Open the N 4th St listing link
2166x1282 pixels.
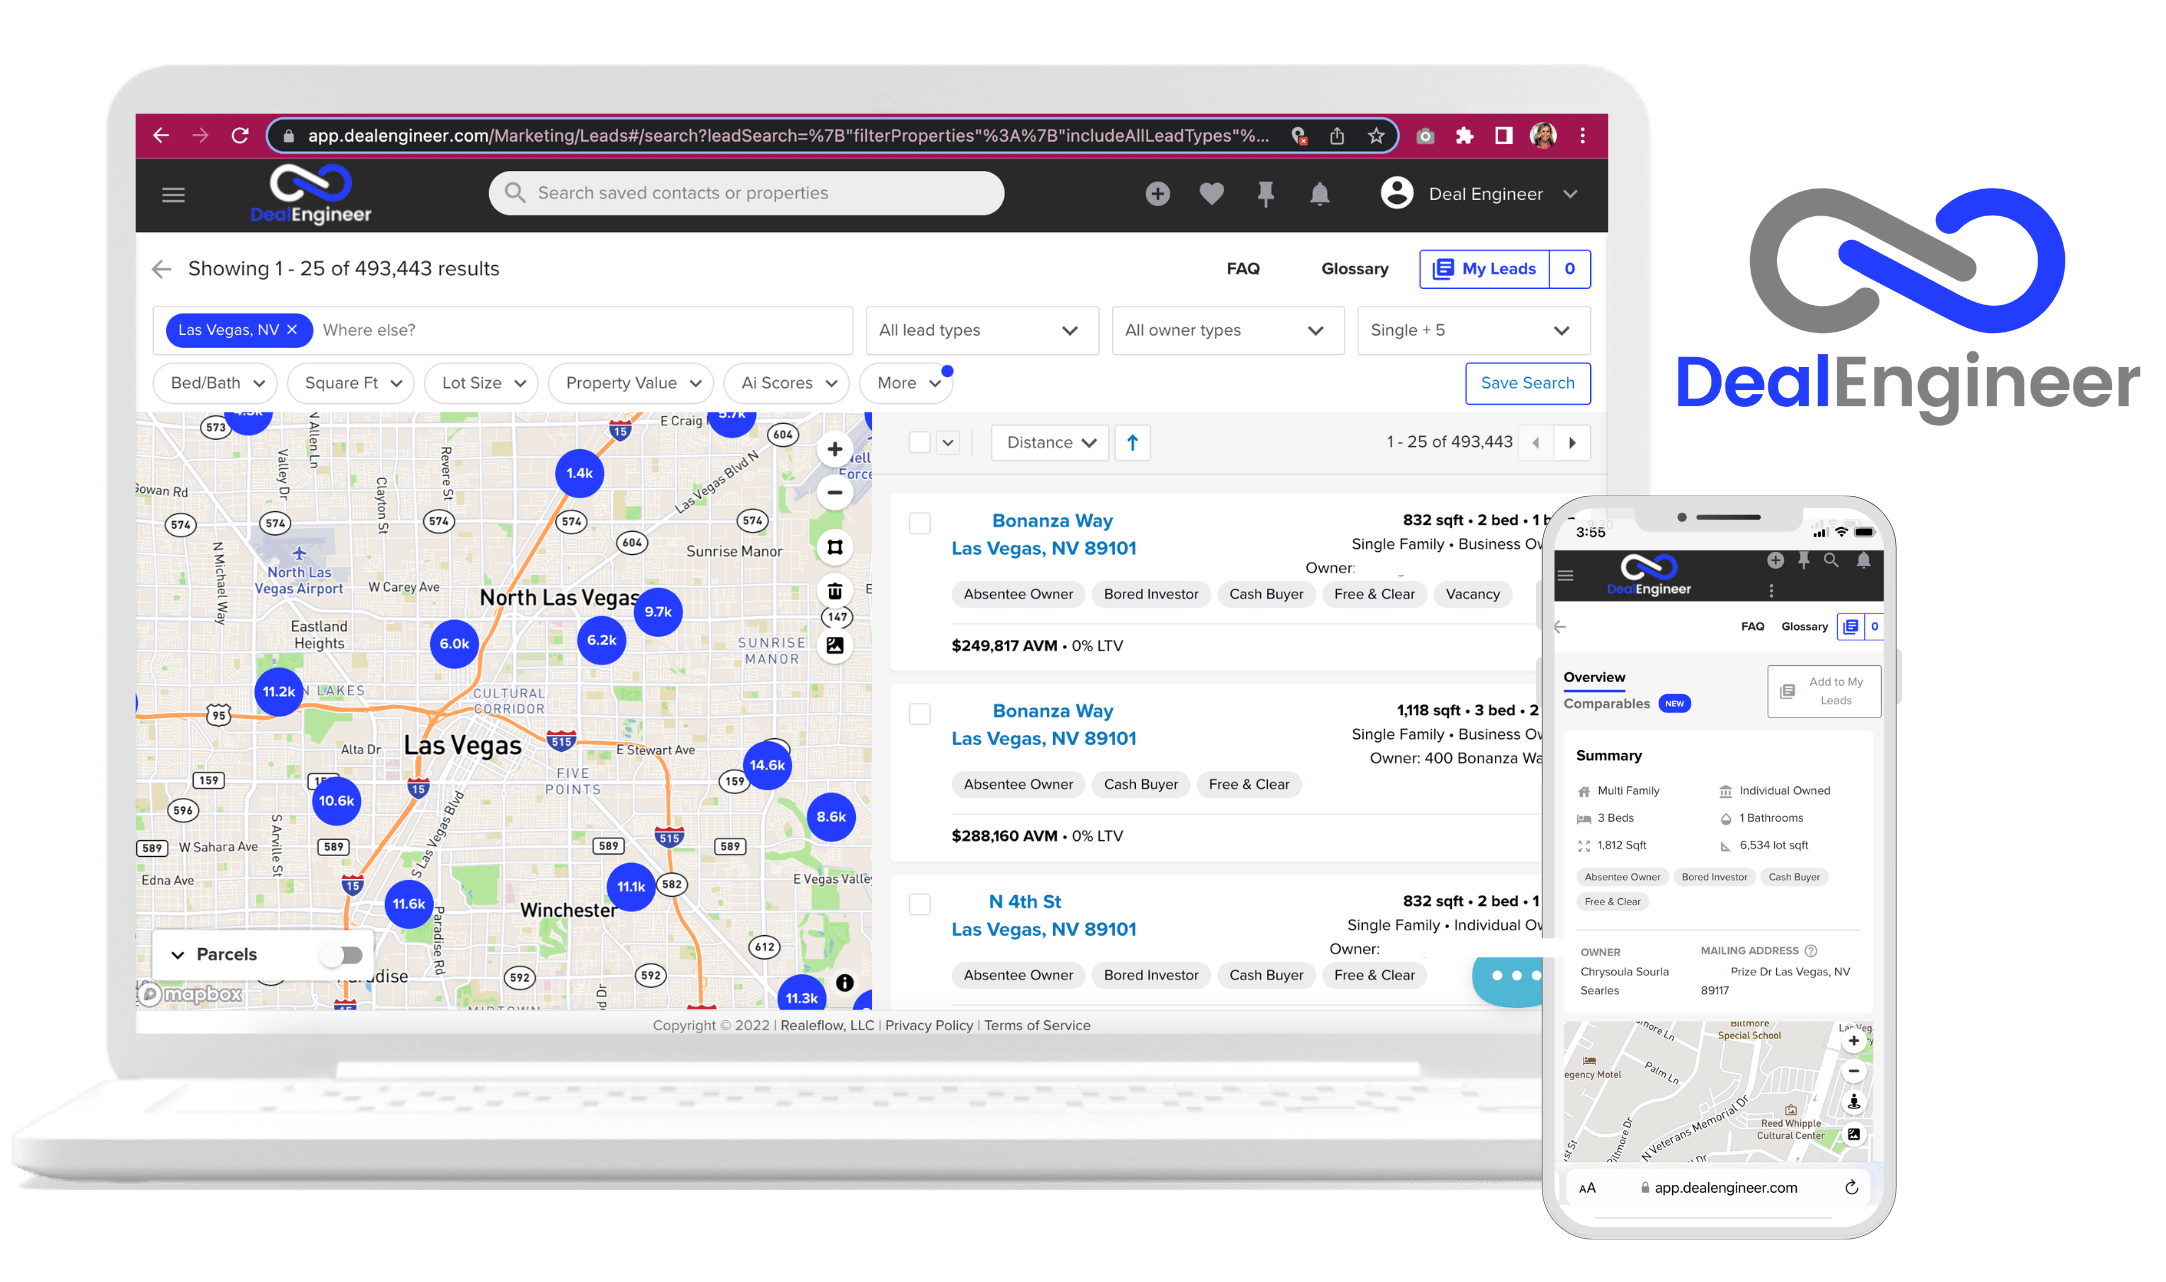1044,915
